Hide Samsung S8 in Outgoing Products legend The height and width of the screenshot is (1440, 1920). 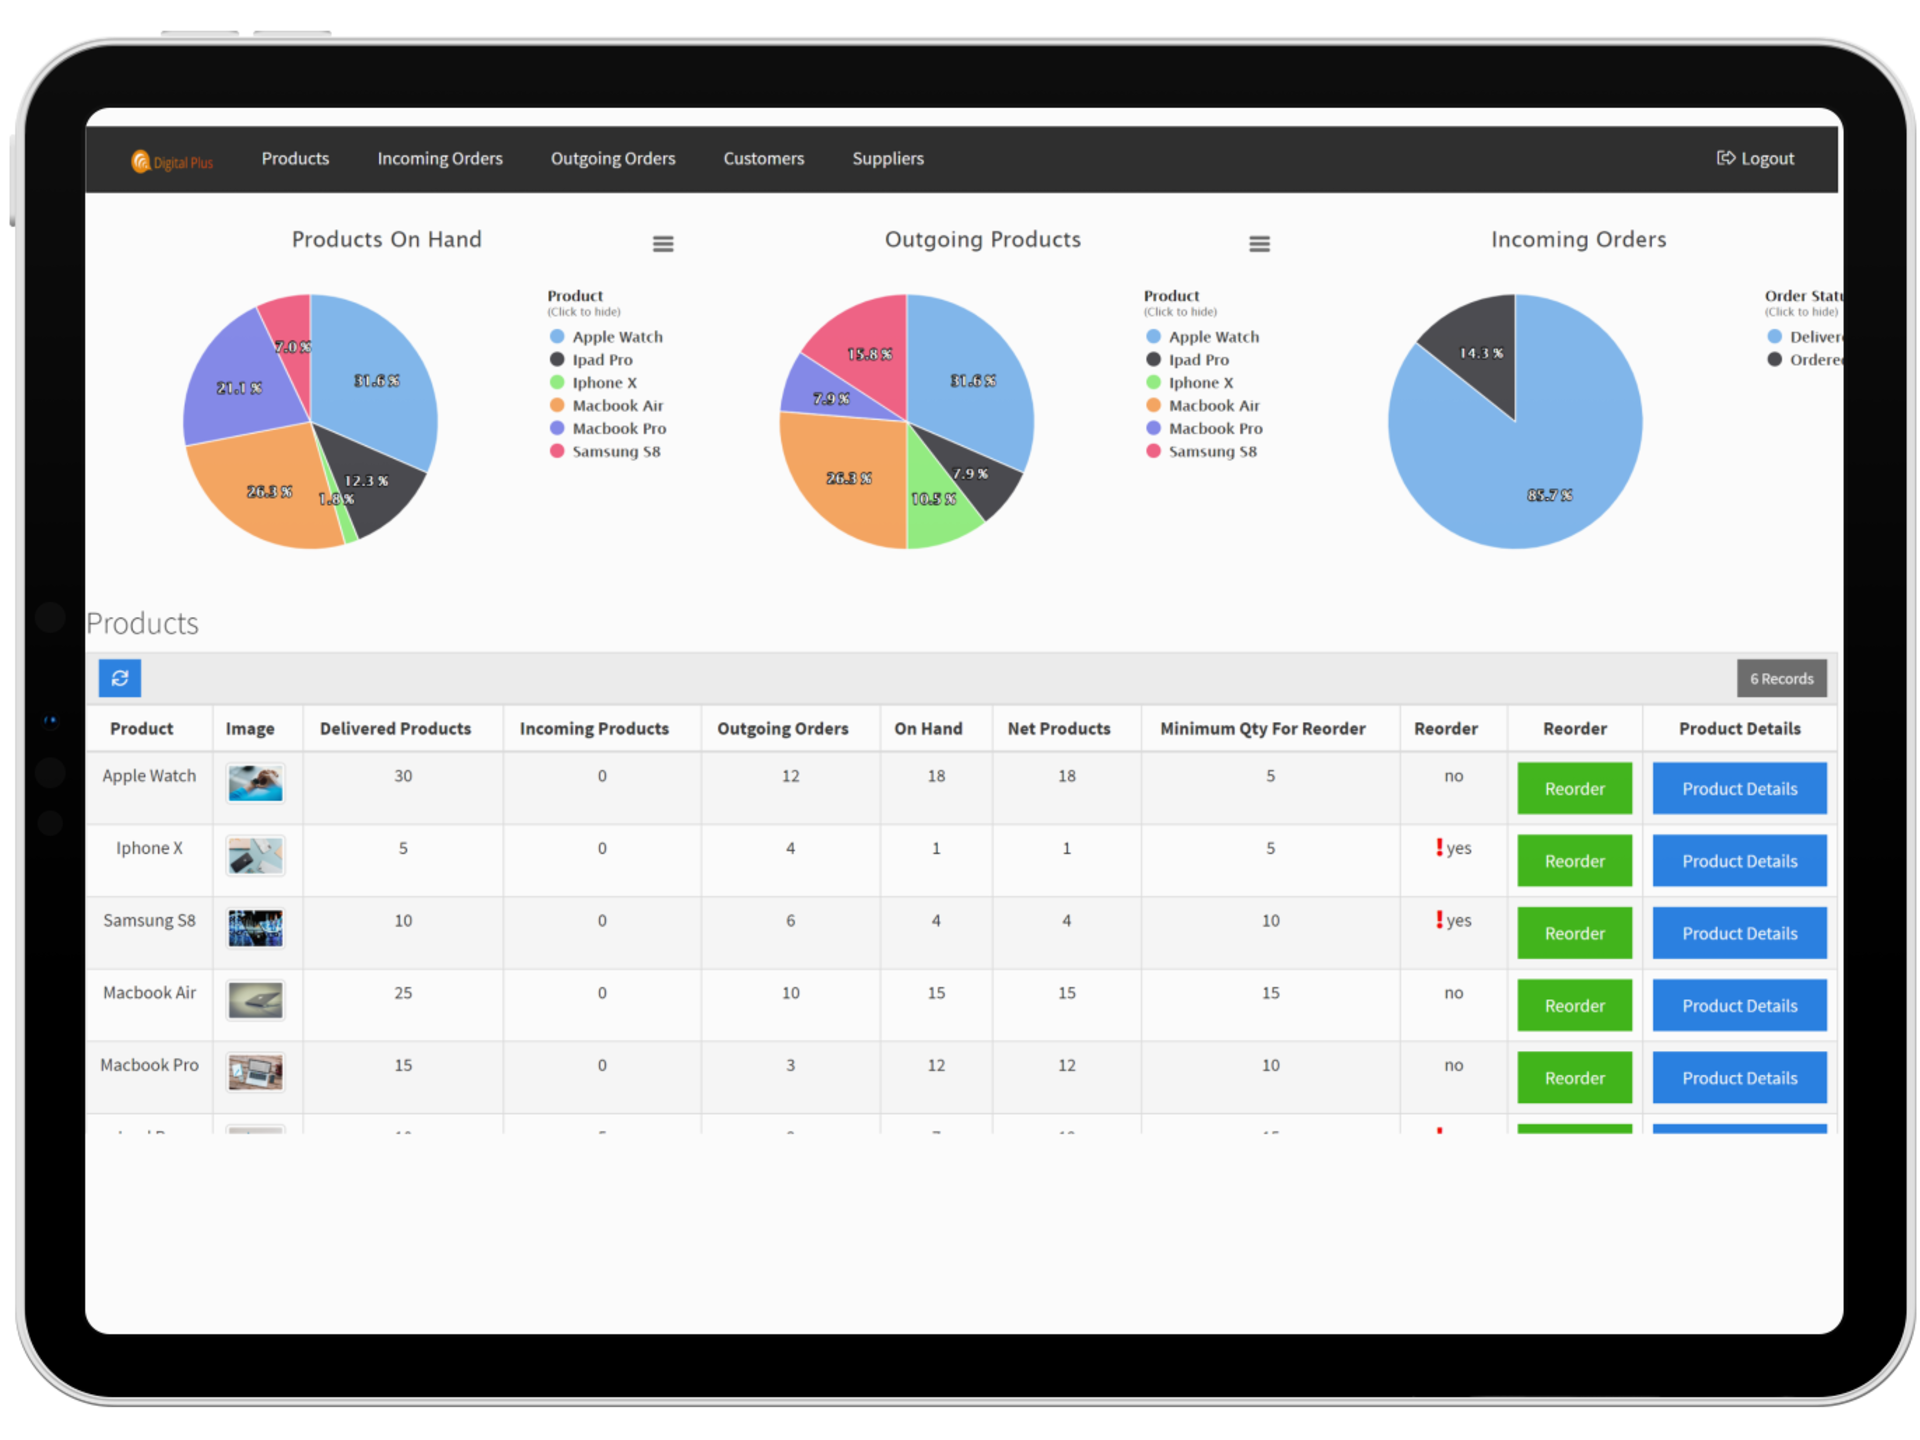pos(1201,452)
